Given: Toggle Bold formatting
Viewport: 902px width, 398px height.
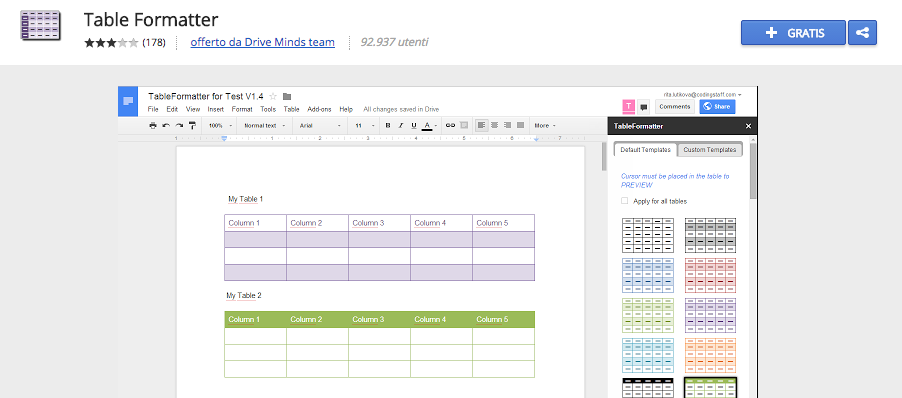Looking at the screenshot, I should point(388,125).
